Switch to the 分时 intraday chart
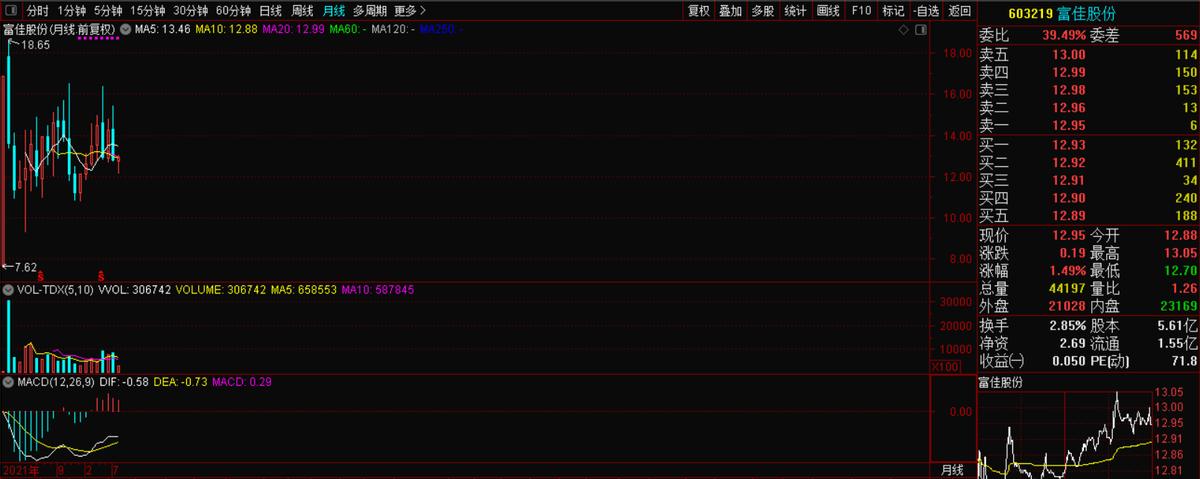1200x479 pixels. (x=37, y=11)
